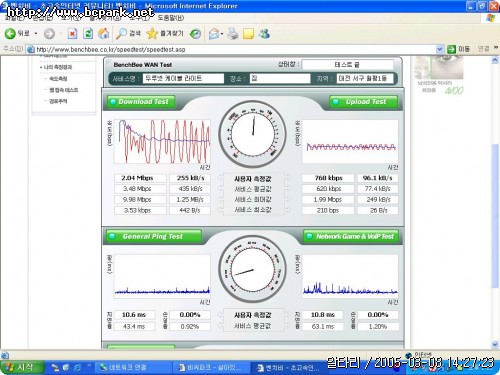
Task: Click the '3.48 Mbps' service average value
Action: click(x=140, y=189)
